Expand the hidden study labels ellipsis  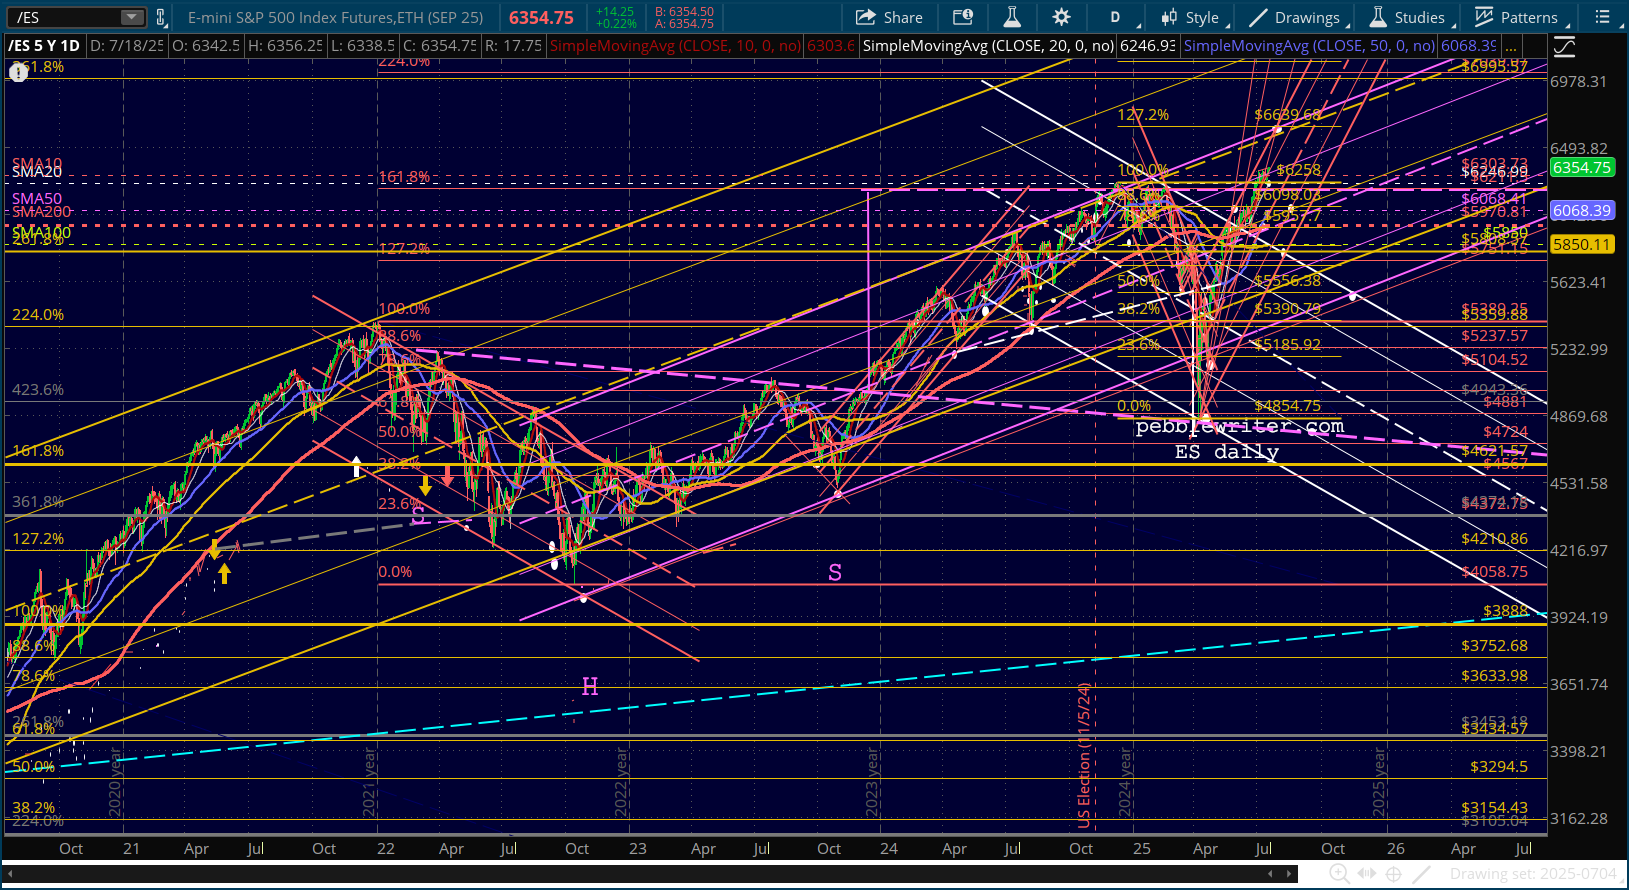[1511, 46]
